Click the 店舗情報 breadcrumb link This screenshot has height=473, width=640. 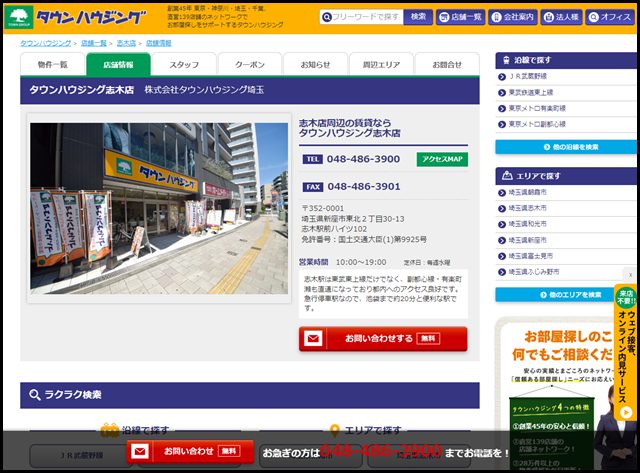[x=158, y=43]
